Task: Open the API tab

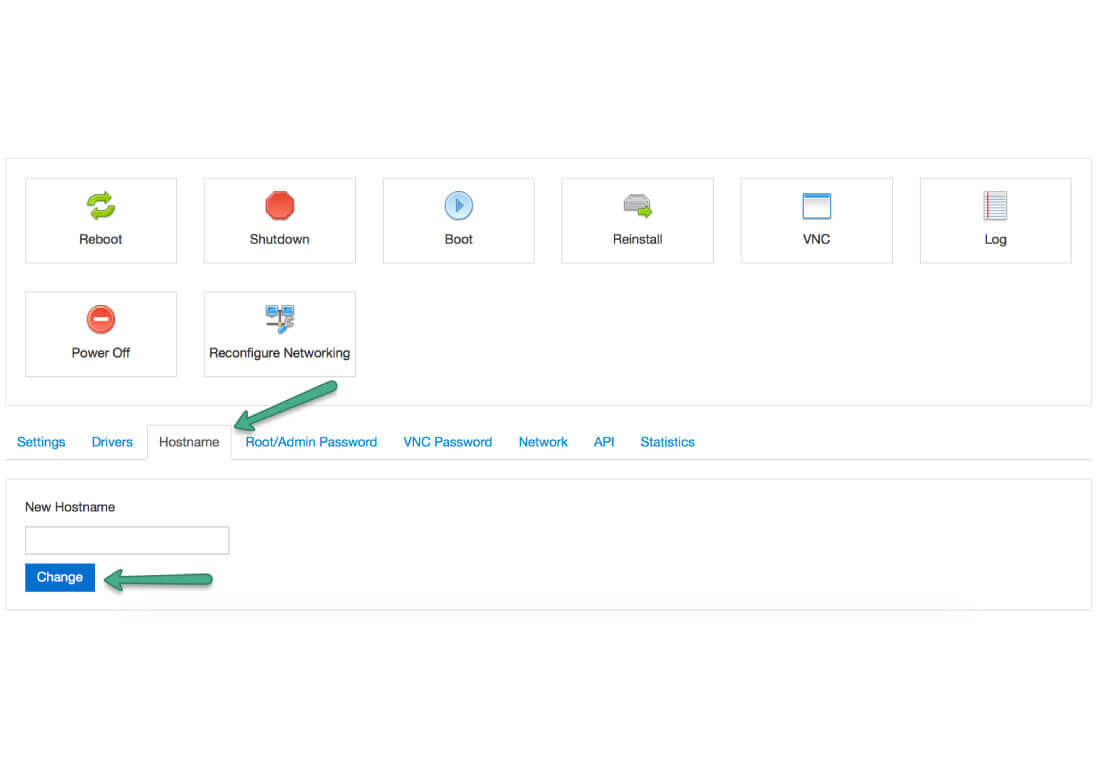Action: (x=604, y=442)
